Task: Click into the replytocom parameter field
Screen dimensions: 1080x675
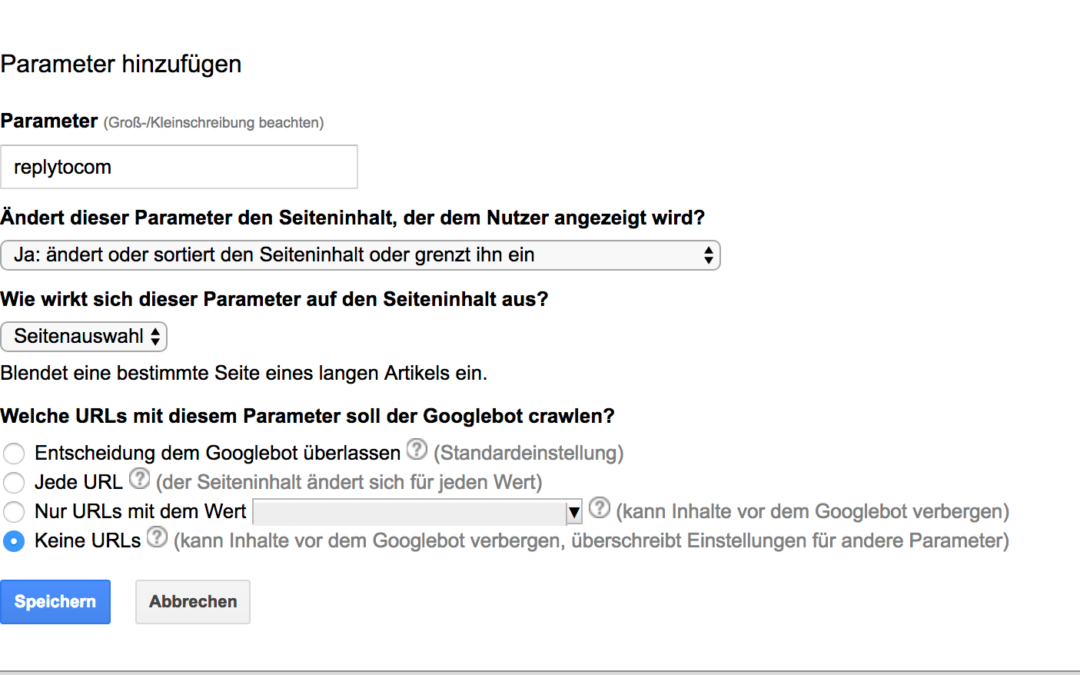Action: click(179, 167)
